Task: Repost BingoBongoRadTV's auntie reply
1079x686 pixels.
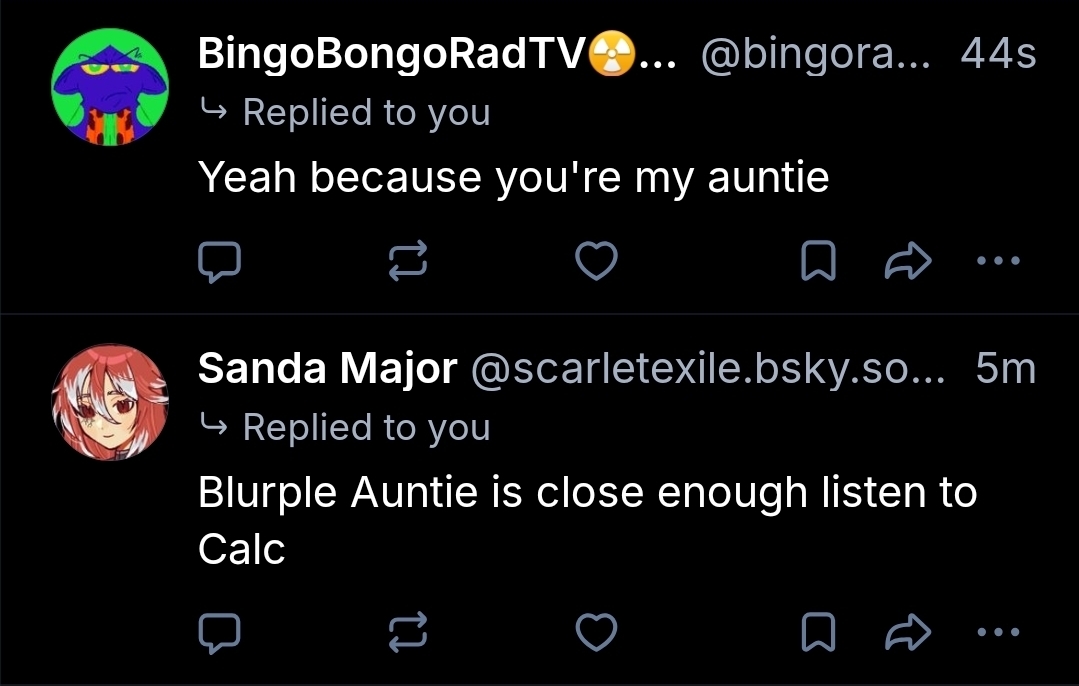Action: (x=407, y=262)
